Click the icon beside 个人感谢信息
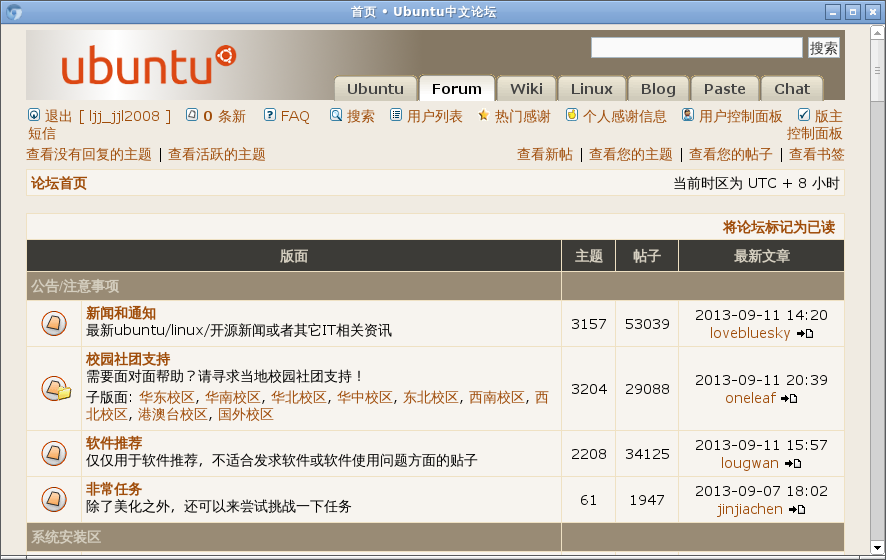Image resolution: width=886 pixels, height=560 pixels. click(x=572, y=115)
